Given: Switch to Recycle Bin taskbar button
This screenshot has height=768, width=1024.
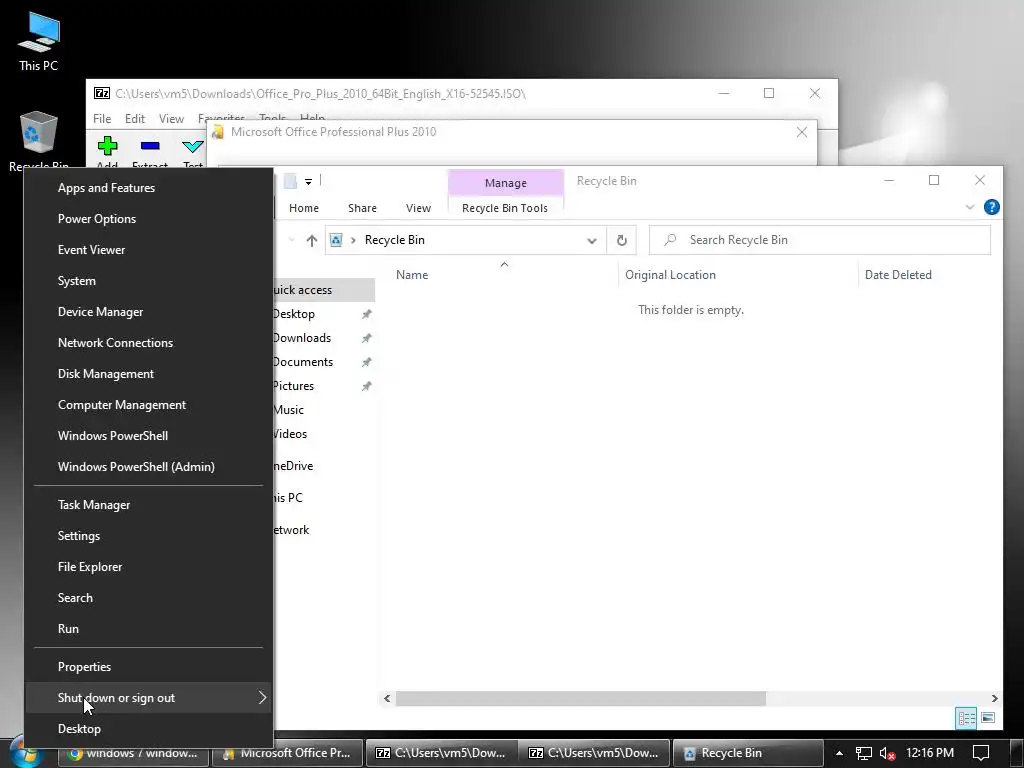Looking at the screenshot, I should (x=747, y=753).
